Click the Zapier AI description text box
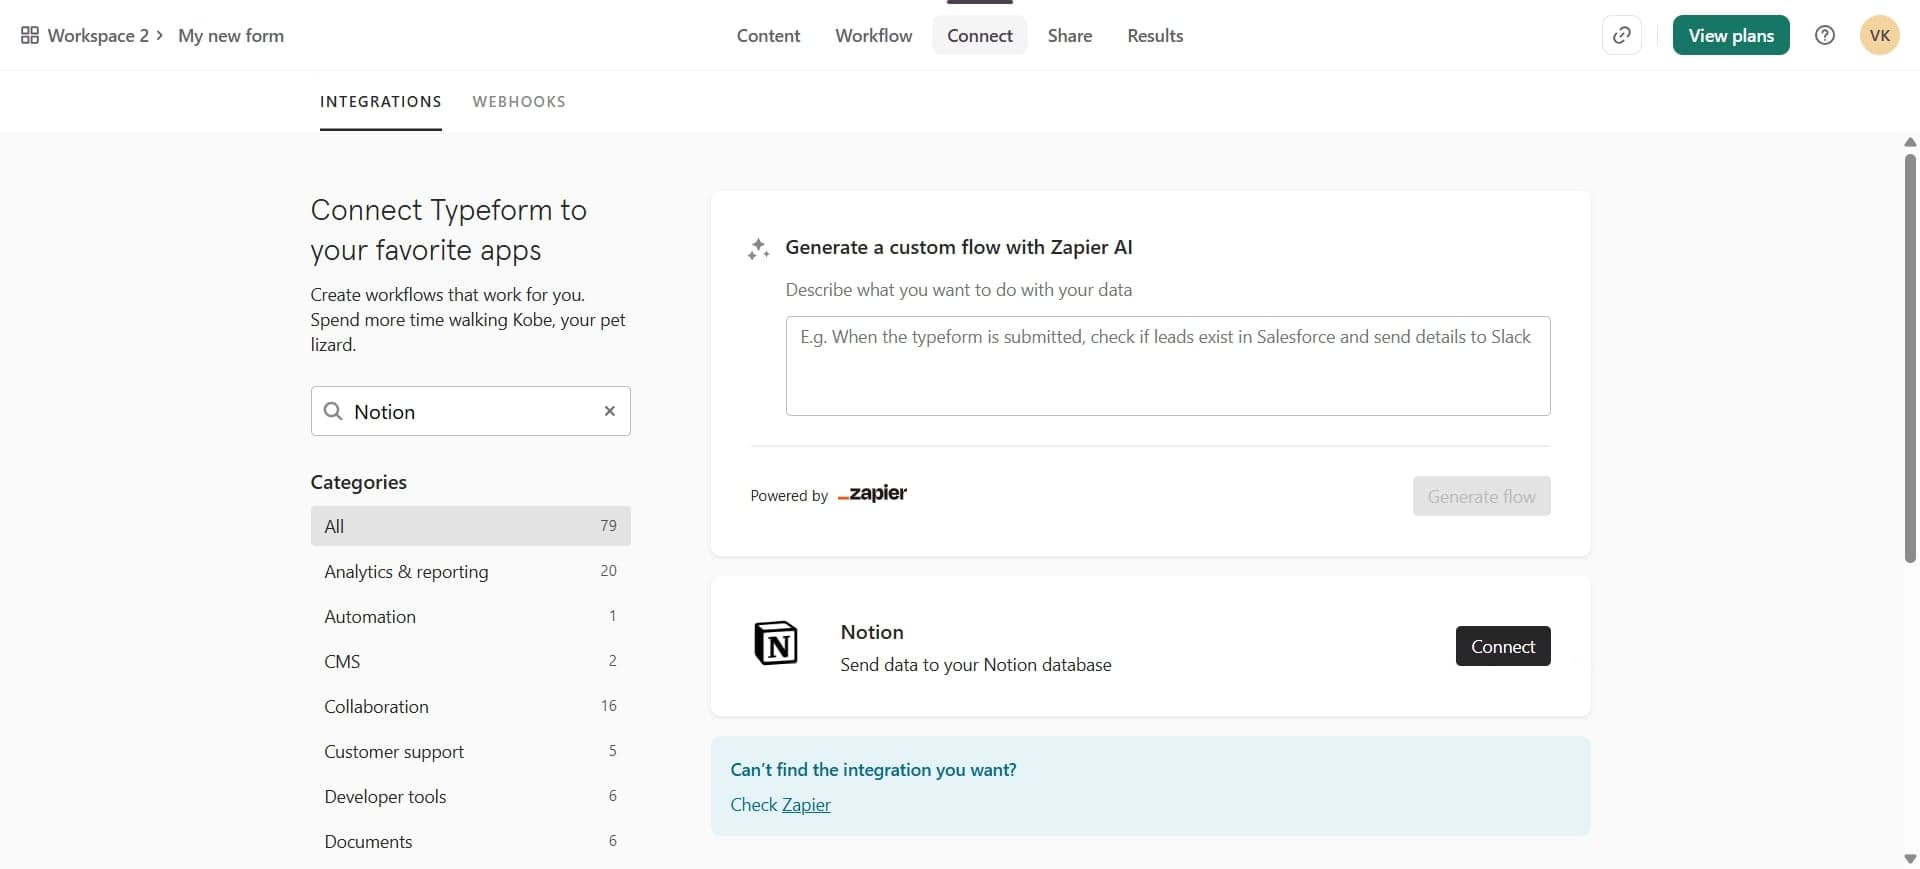 [x=1167, y=366]
